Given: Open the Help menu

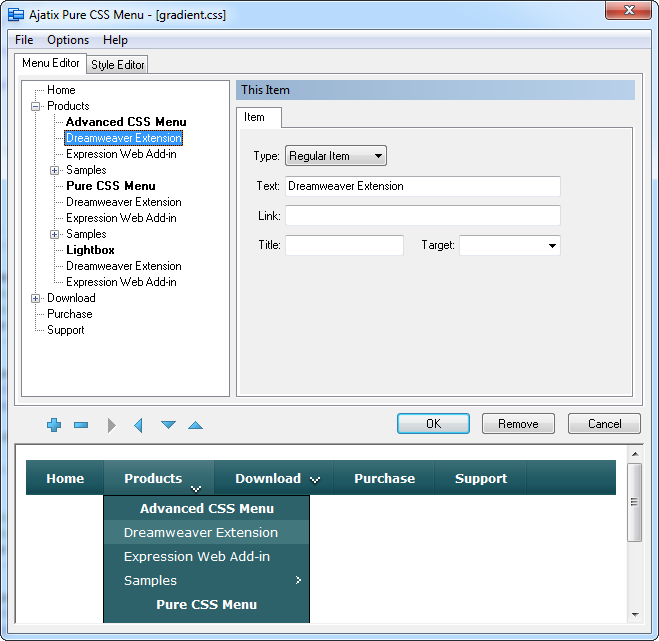Looking at the screenshot, I should point(115,40).
